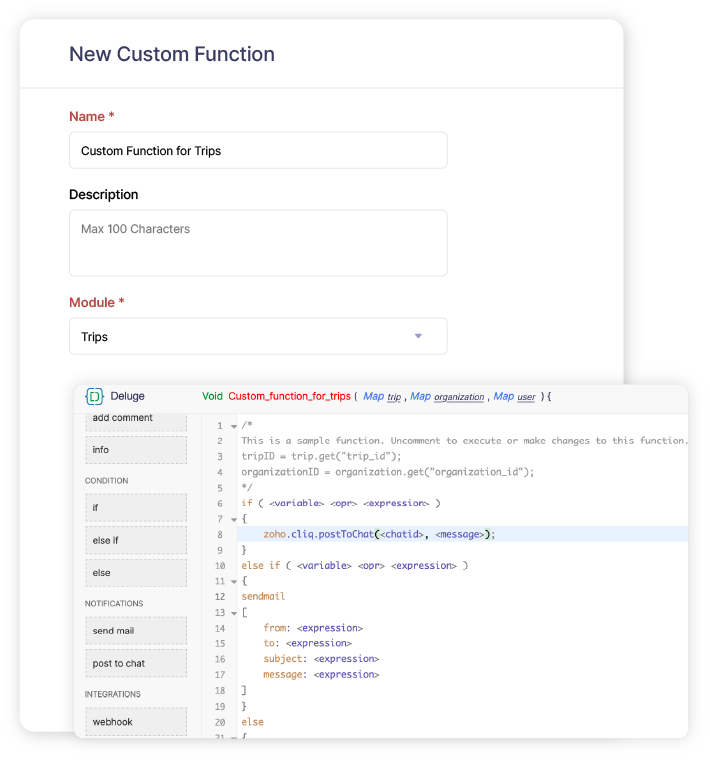Click line number 8 in the gutter
This screenshot has height=760, width=710.
click(220, 535)
